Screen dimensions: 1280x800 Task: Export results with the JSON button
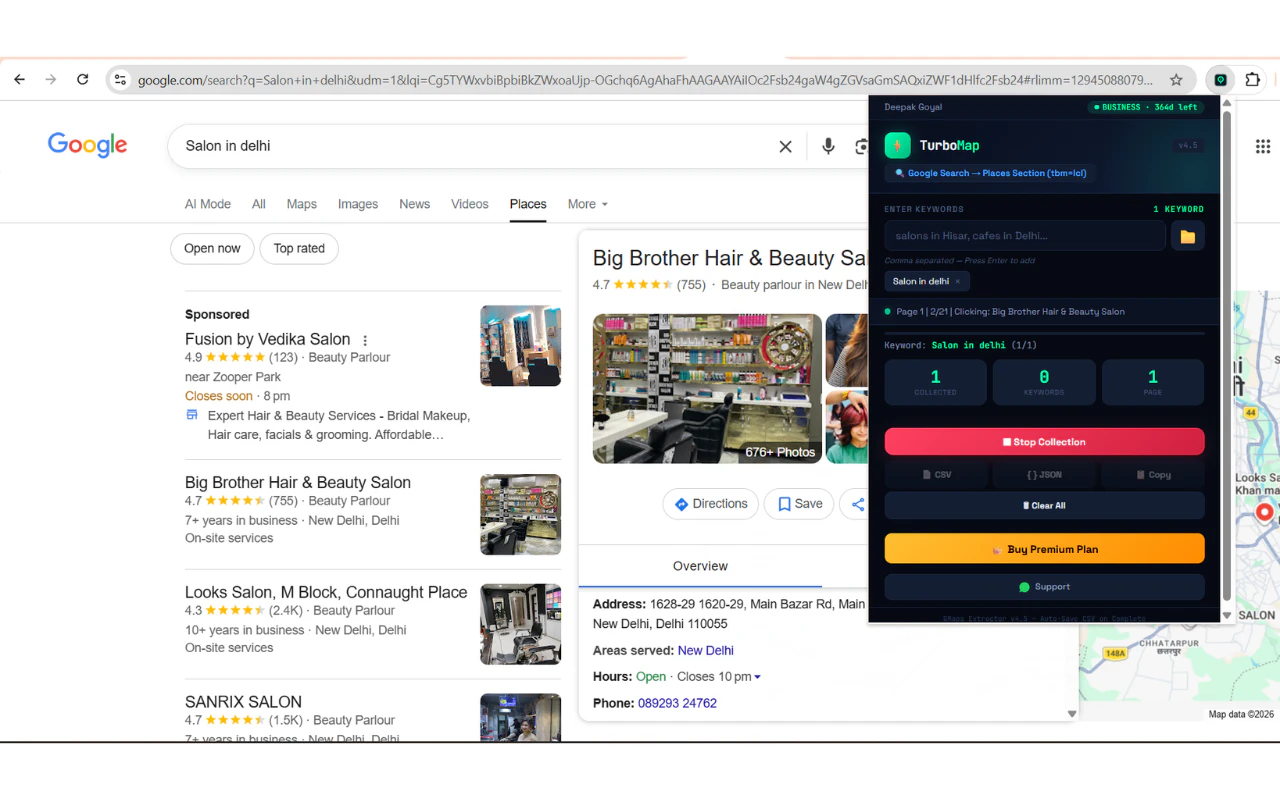(x=1044, y=475)
